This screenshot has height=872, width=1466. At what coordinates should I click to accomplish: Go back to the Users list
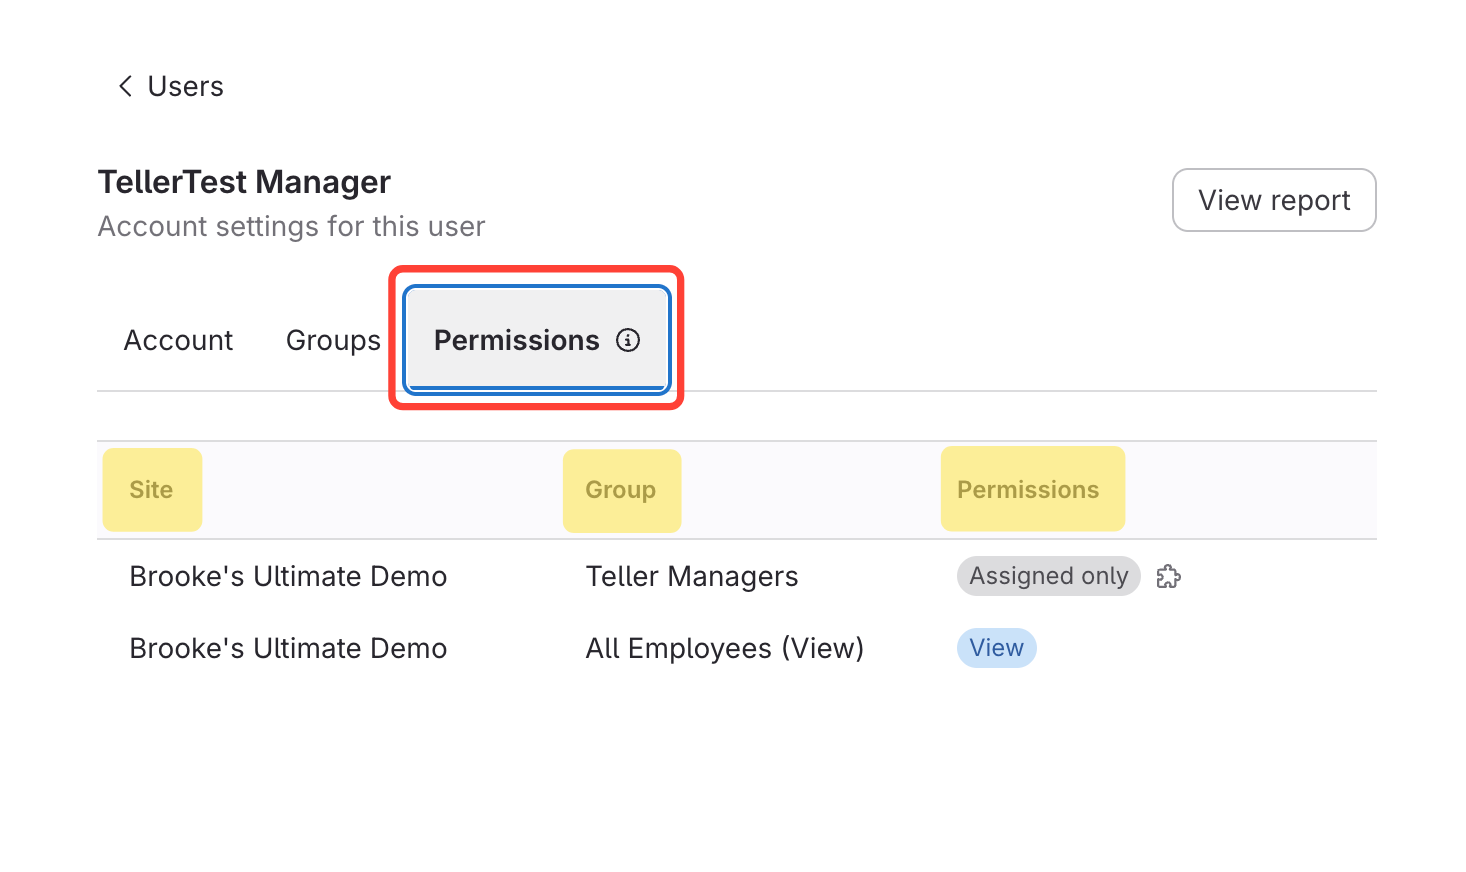[185, 86]
